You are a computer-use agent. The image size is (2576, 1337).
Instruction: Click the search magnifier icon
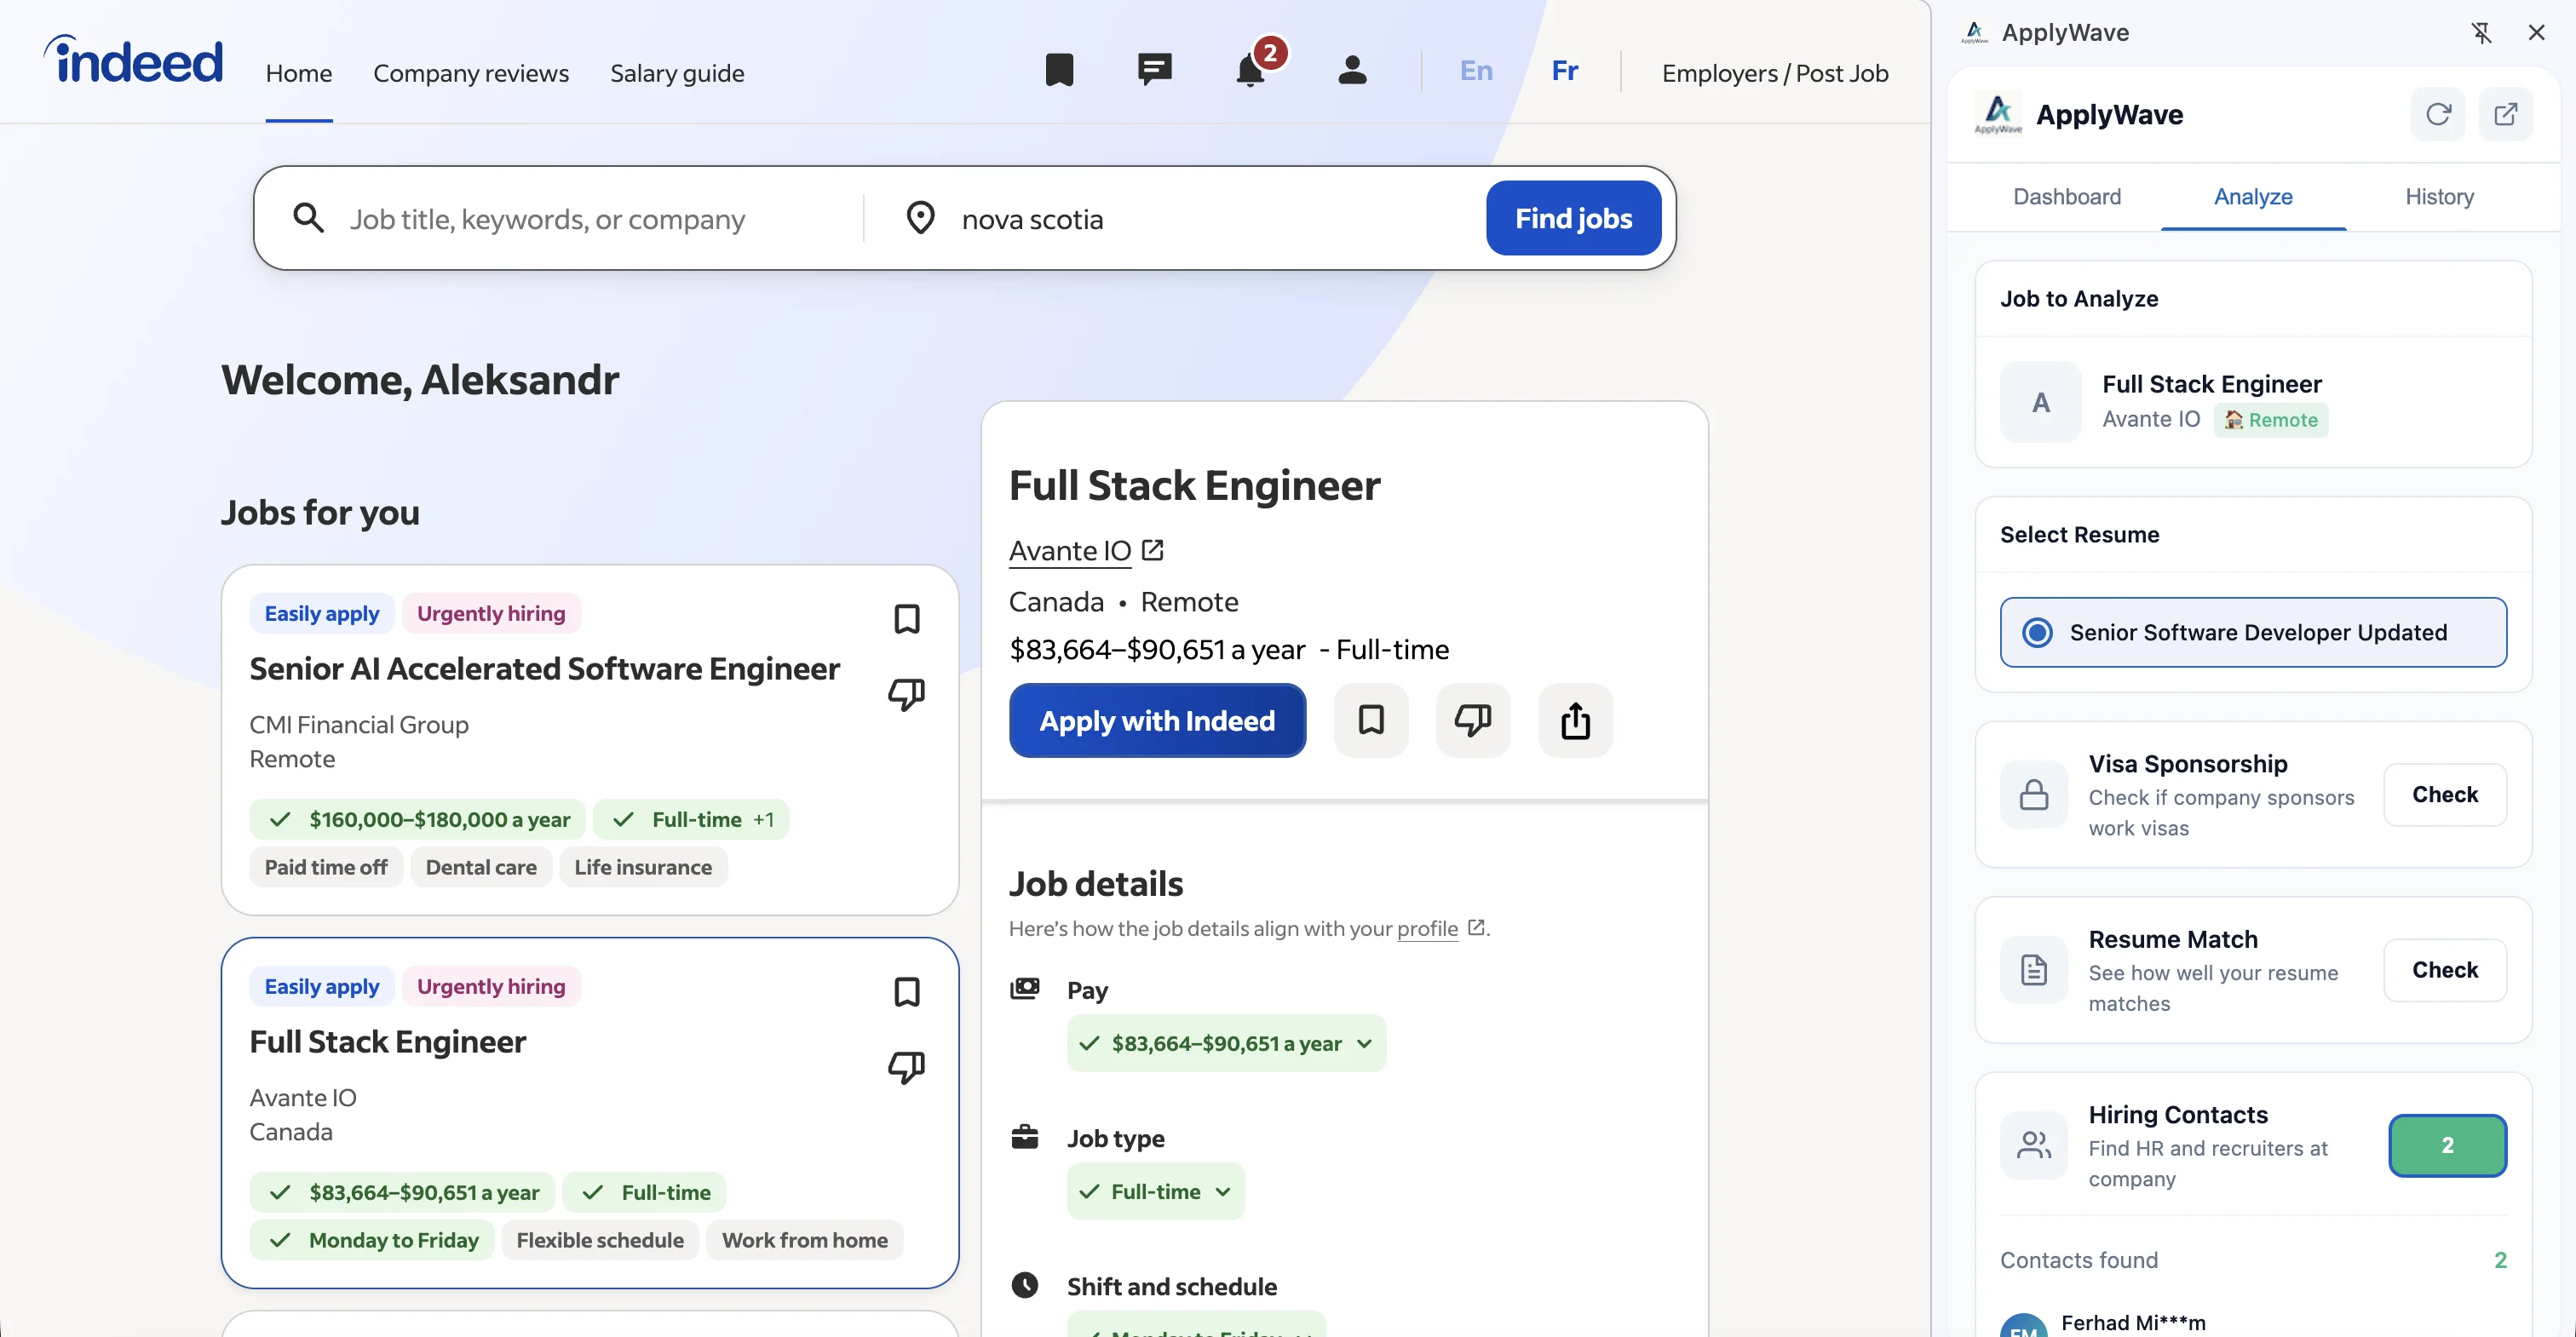click(x=308, y=218)
